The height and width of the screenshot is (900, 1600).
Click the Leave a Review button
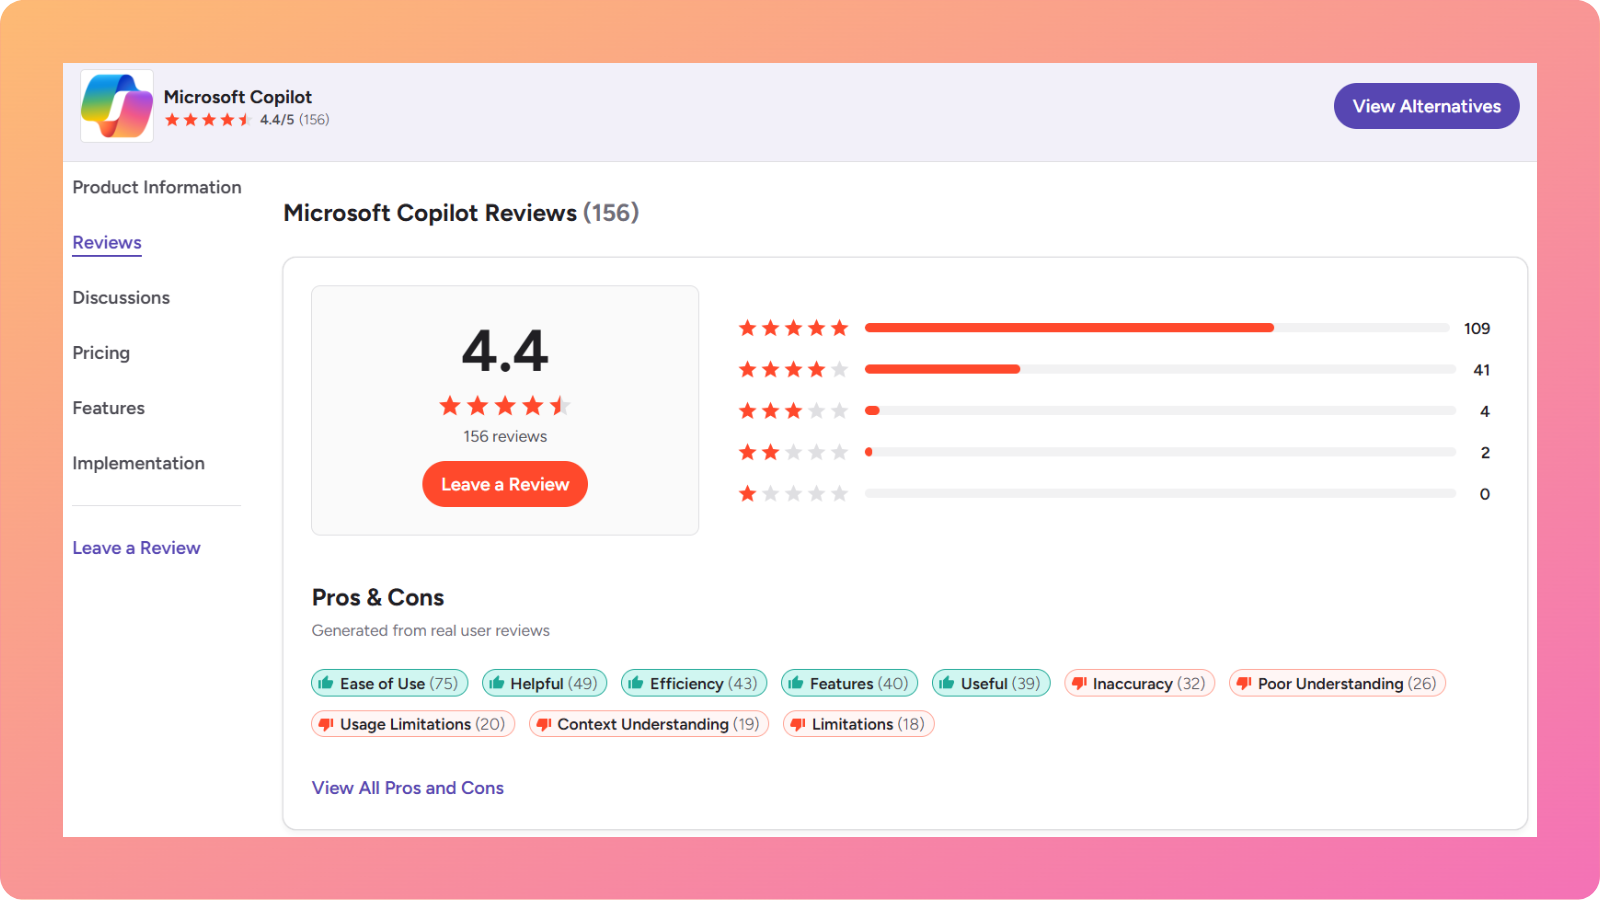click(x=505, y=484)
